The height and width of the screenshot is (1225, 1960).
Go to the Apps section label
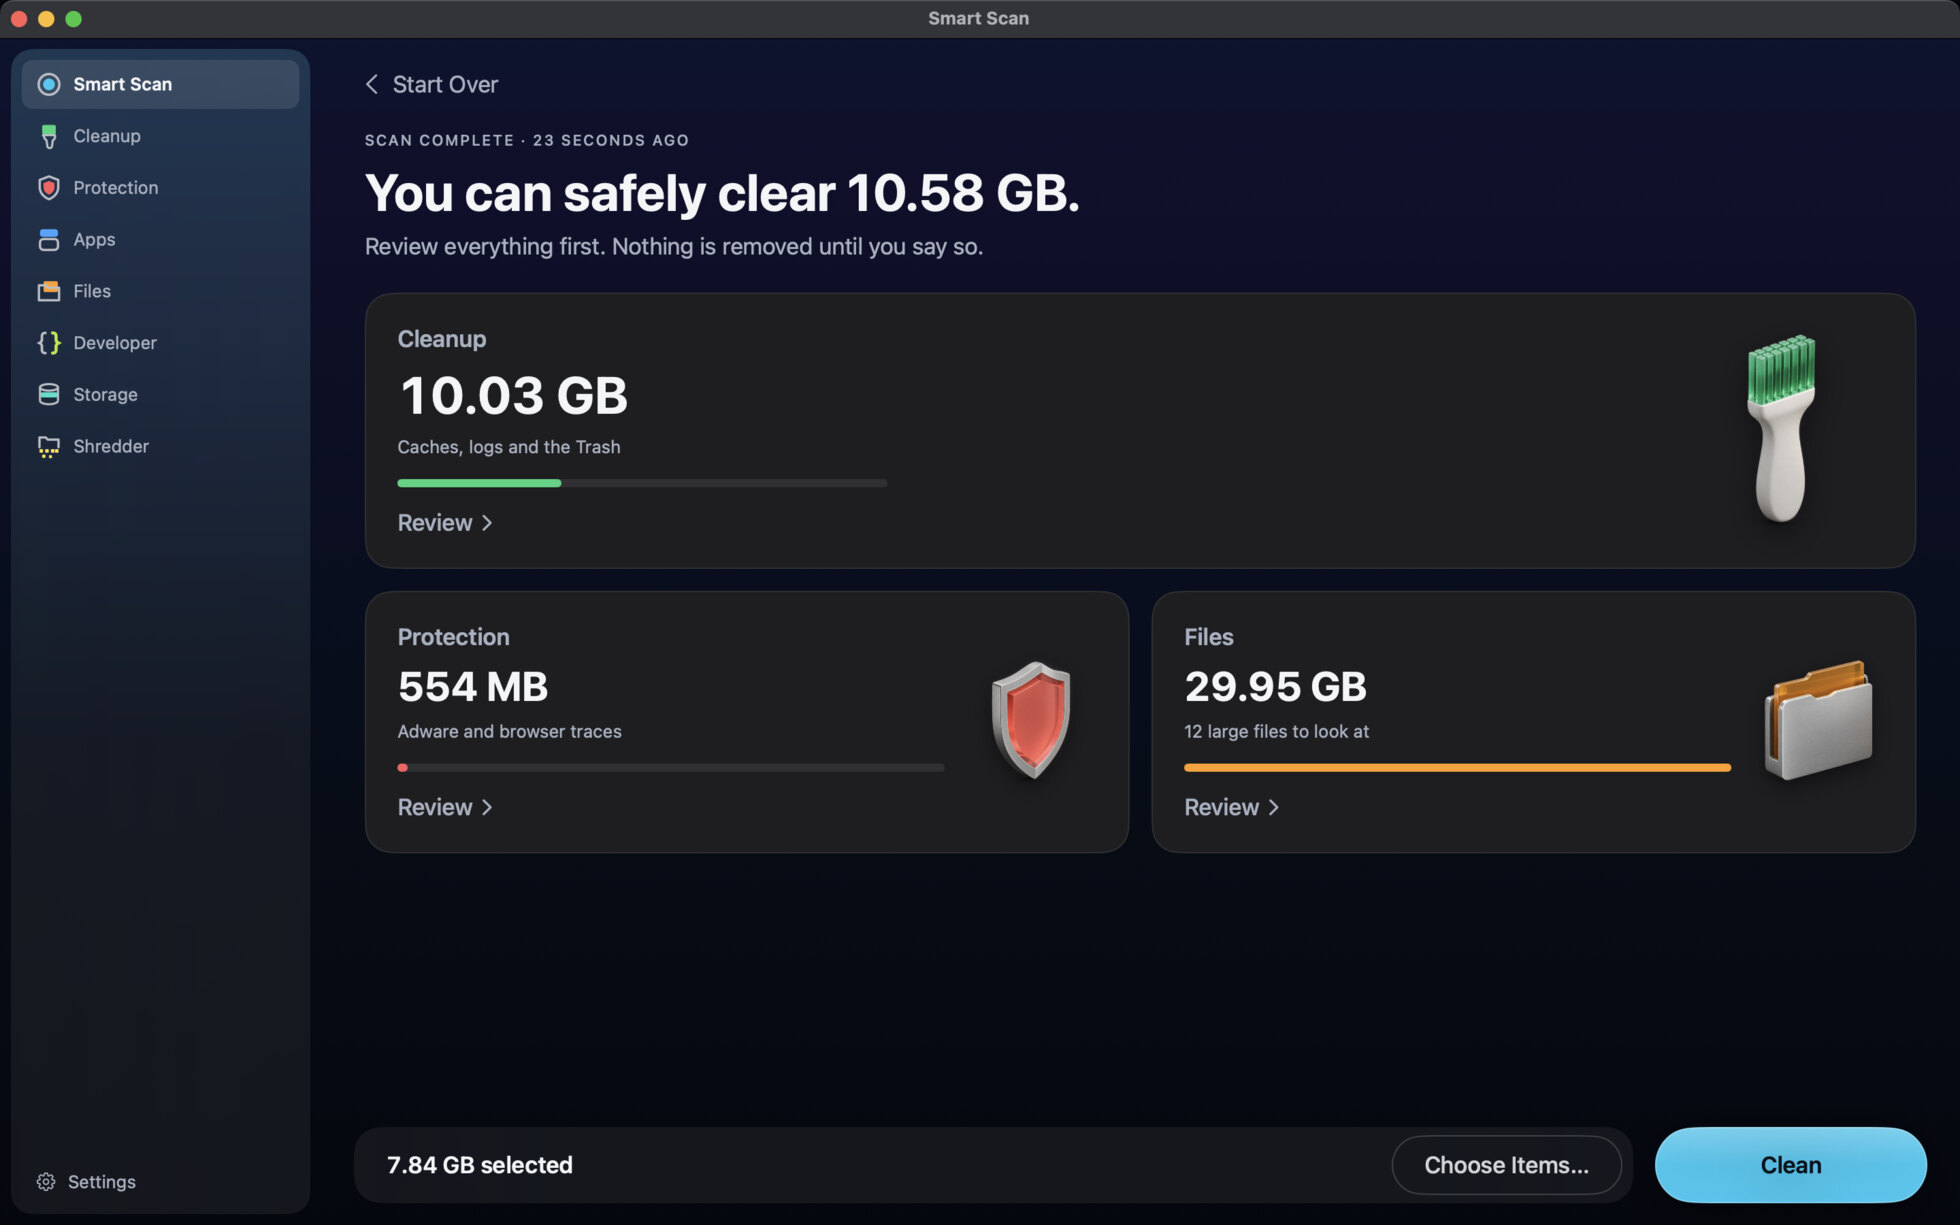tap(94, 240)
